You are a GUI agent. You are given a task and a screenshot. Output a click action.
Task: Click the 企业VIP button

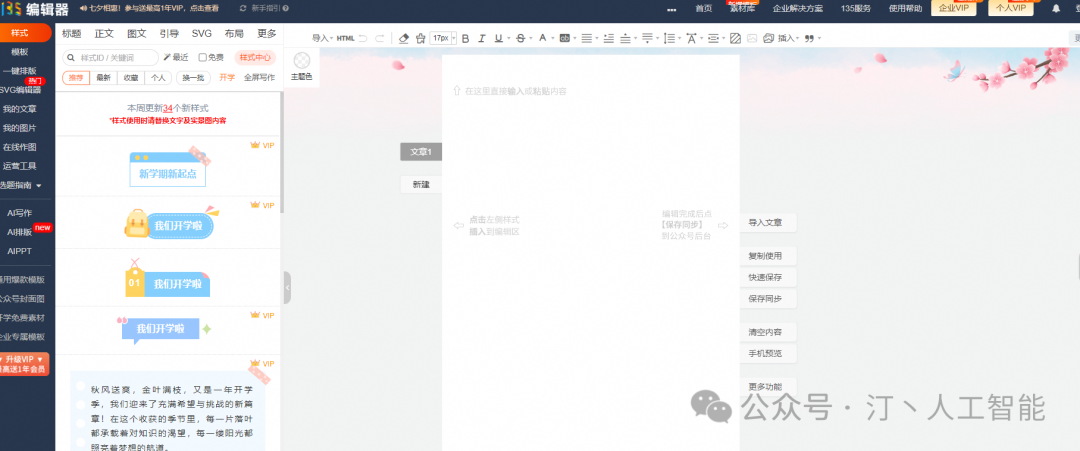(x=953, y=8)
